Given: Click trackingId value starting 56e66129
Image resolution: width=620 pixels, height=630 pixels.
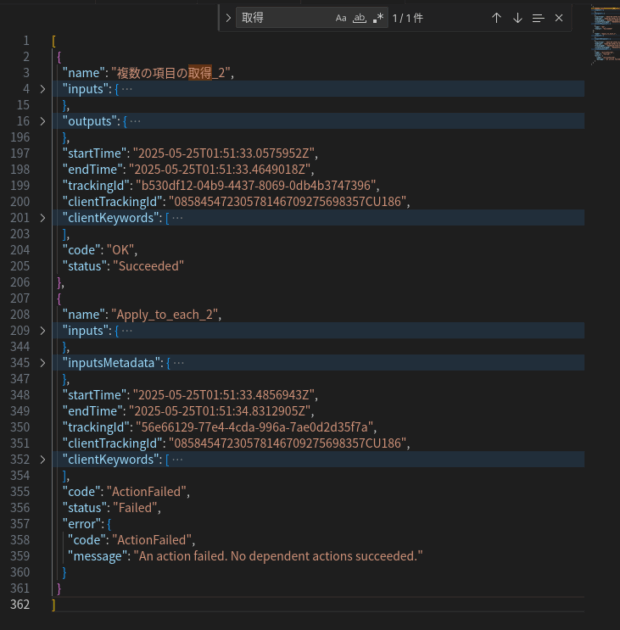Looking at the screenshot, I should 254,428.
